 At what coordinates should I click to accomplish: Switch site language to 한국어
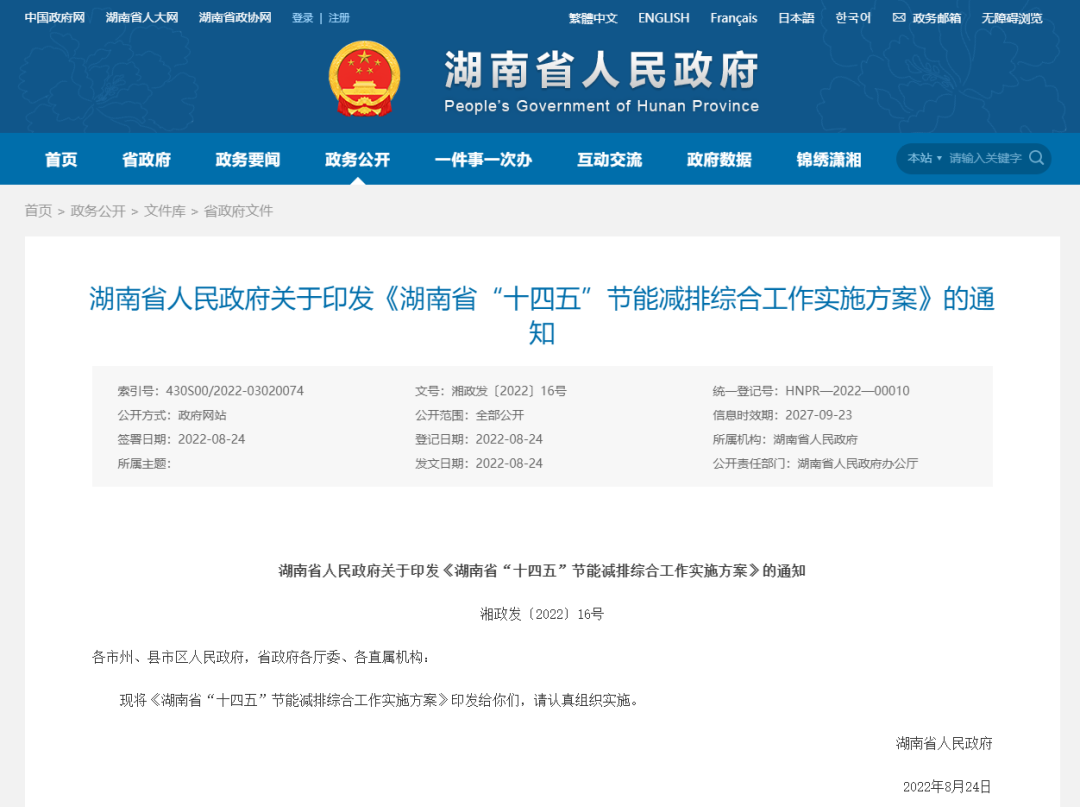coord(852,17)
